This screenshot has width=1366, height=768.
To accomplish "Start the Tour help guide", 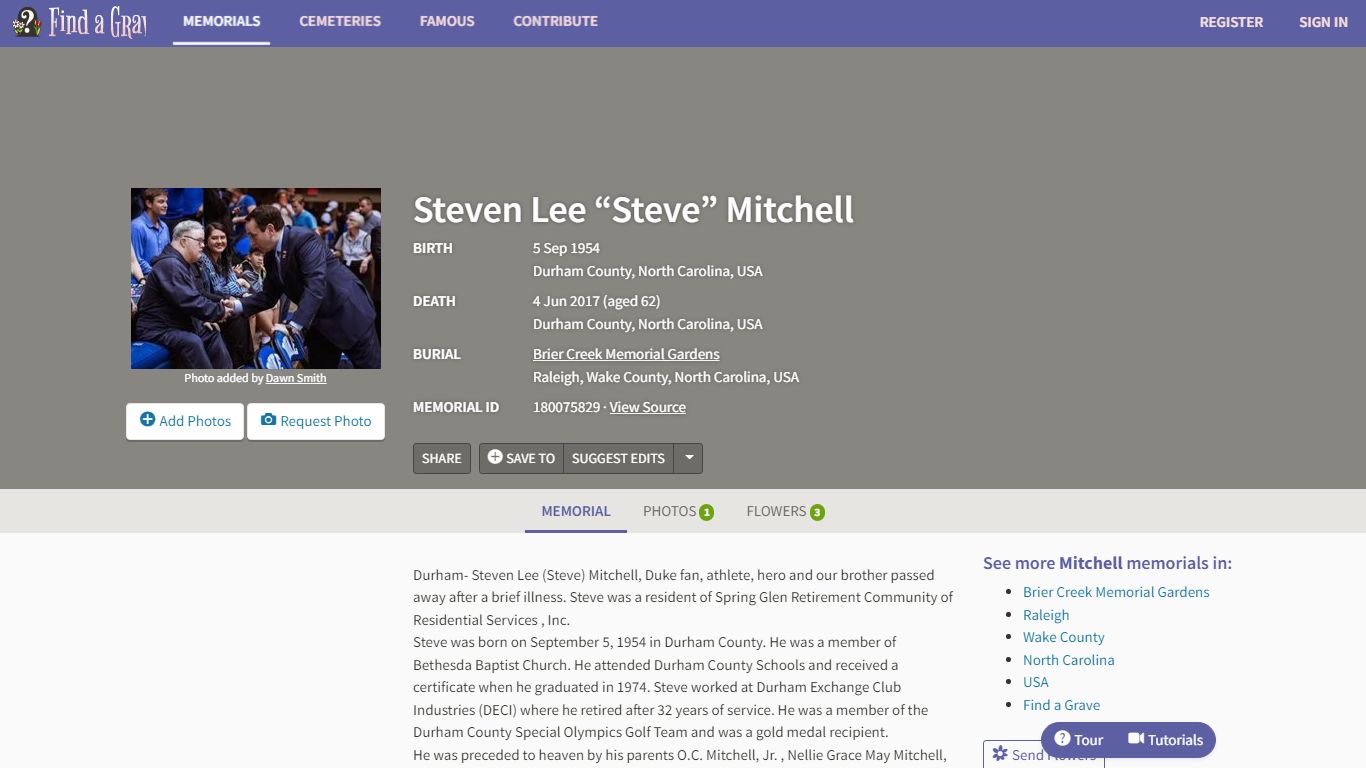I will pyautogui.click(x=1079, y=740).
